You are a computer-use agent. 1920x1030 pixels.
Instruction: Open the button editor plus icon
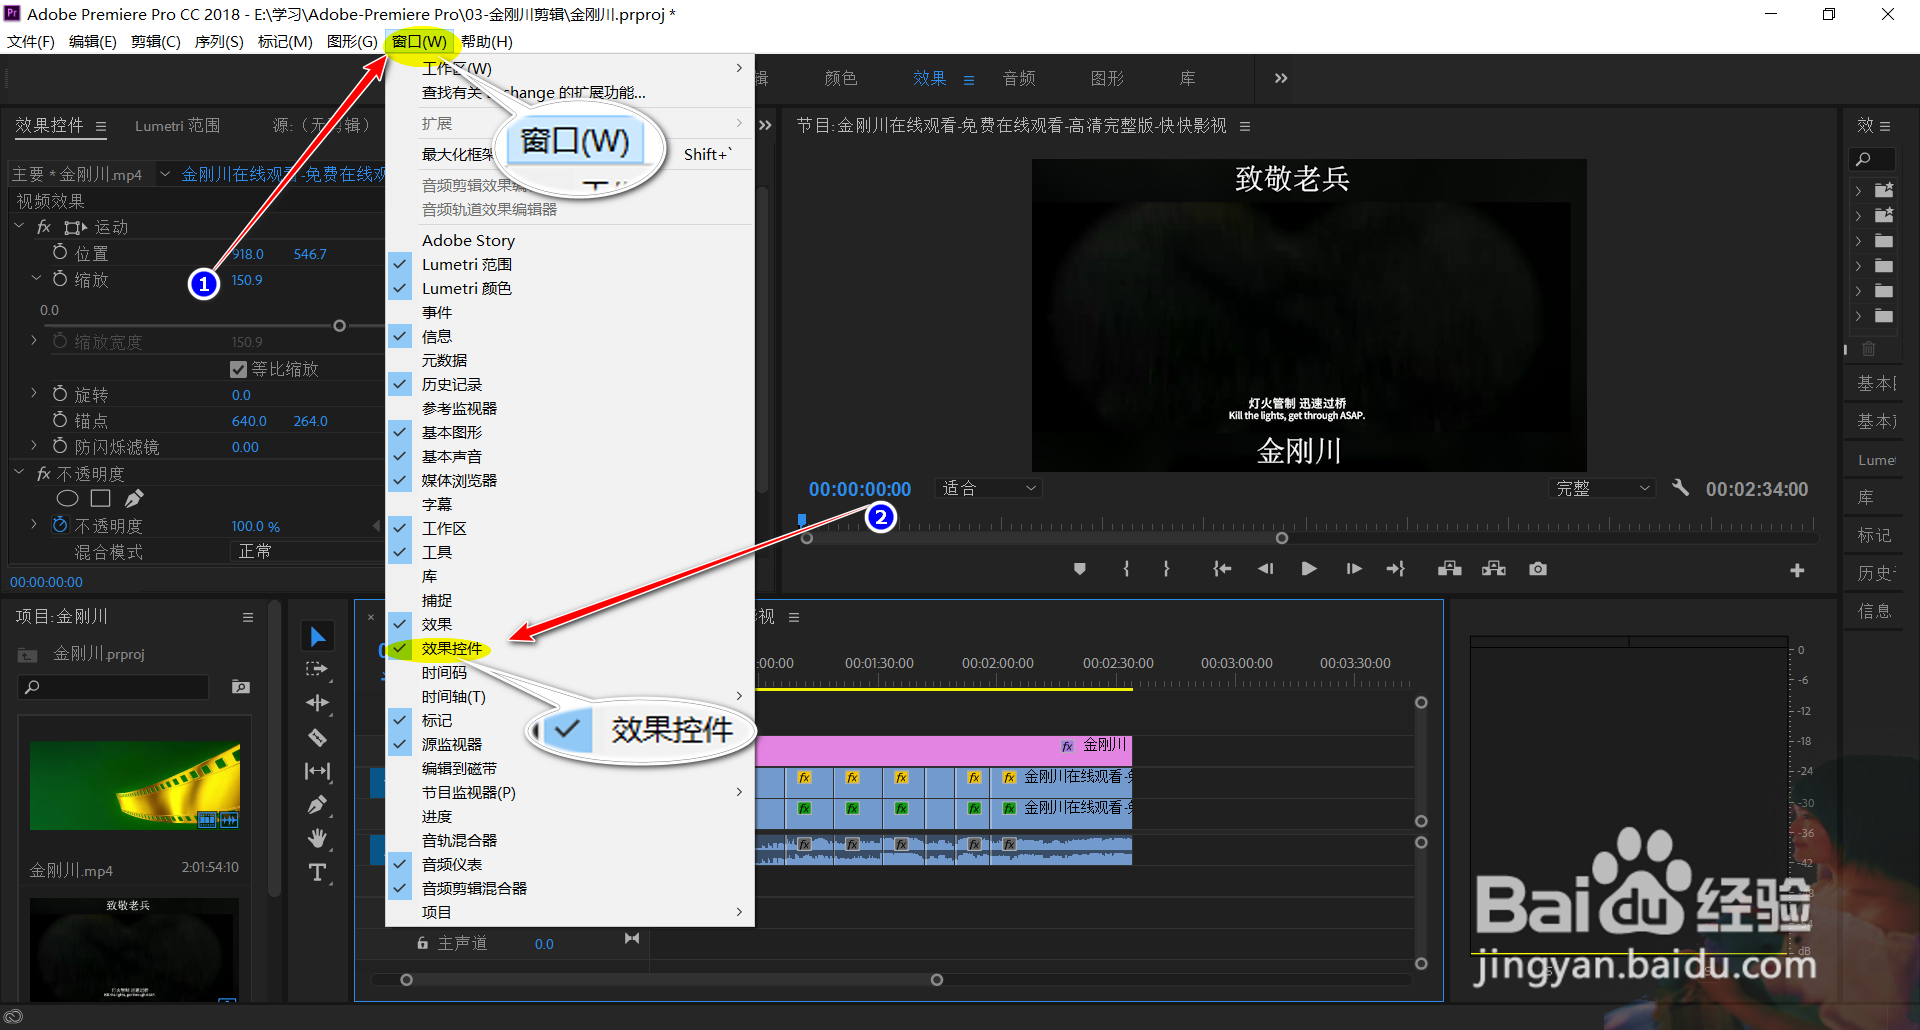point(1797,570)
